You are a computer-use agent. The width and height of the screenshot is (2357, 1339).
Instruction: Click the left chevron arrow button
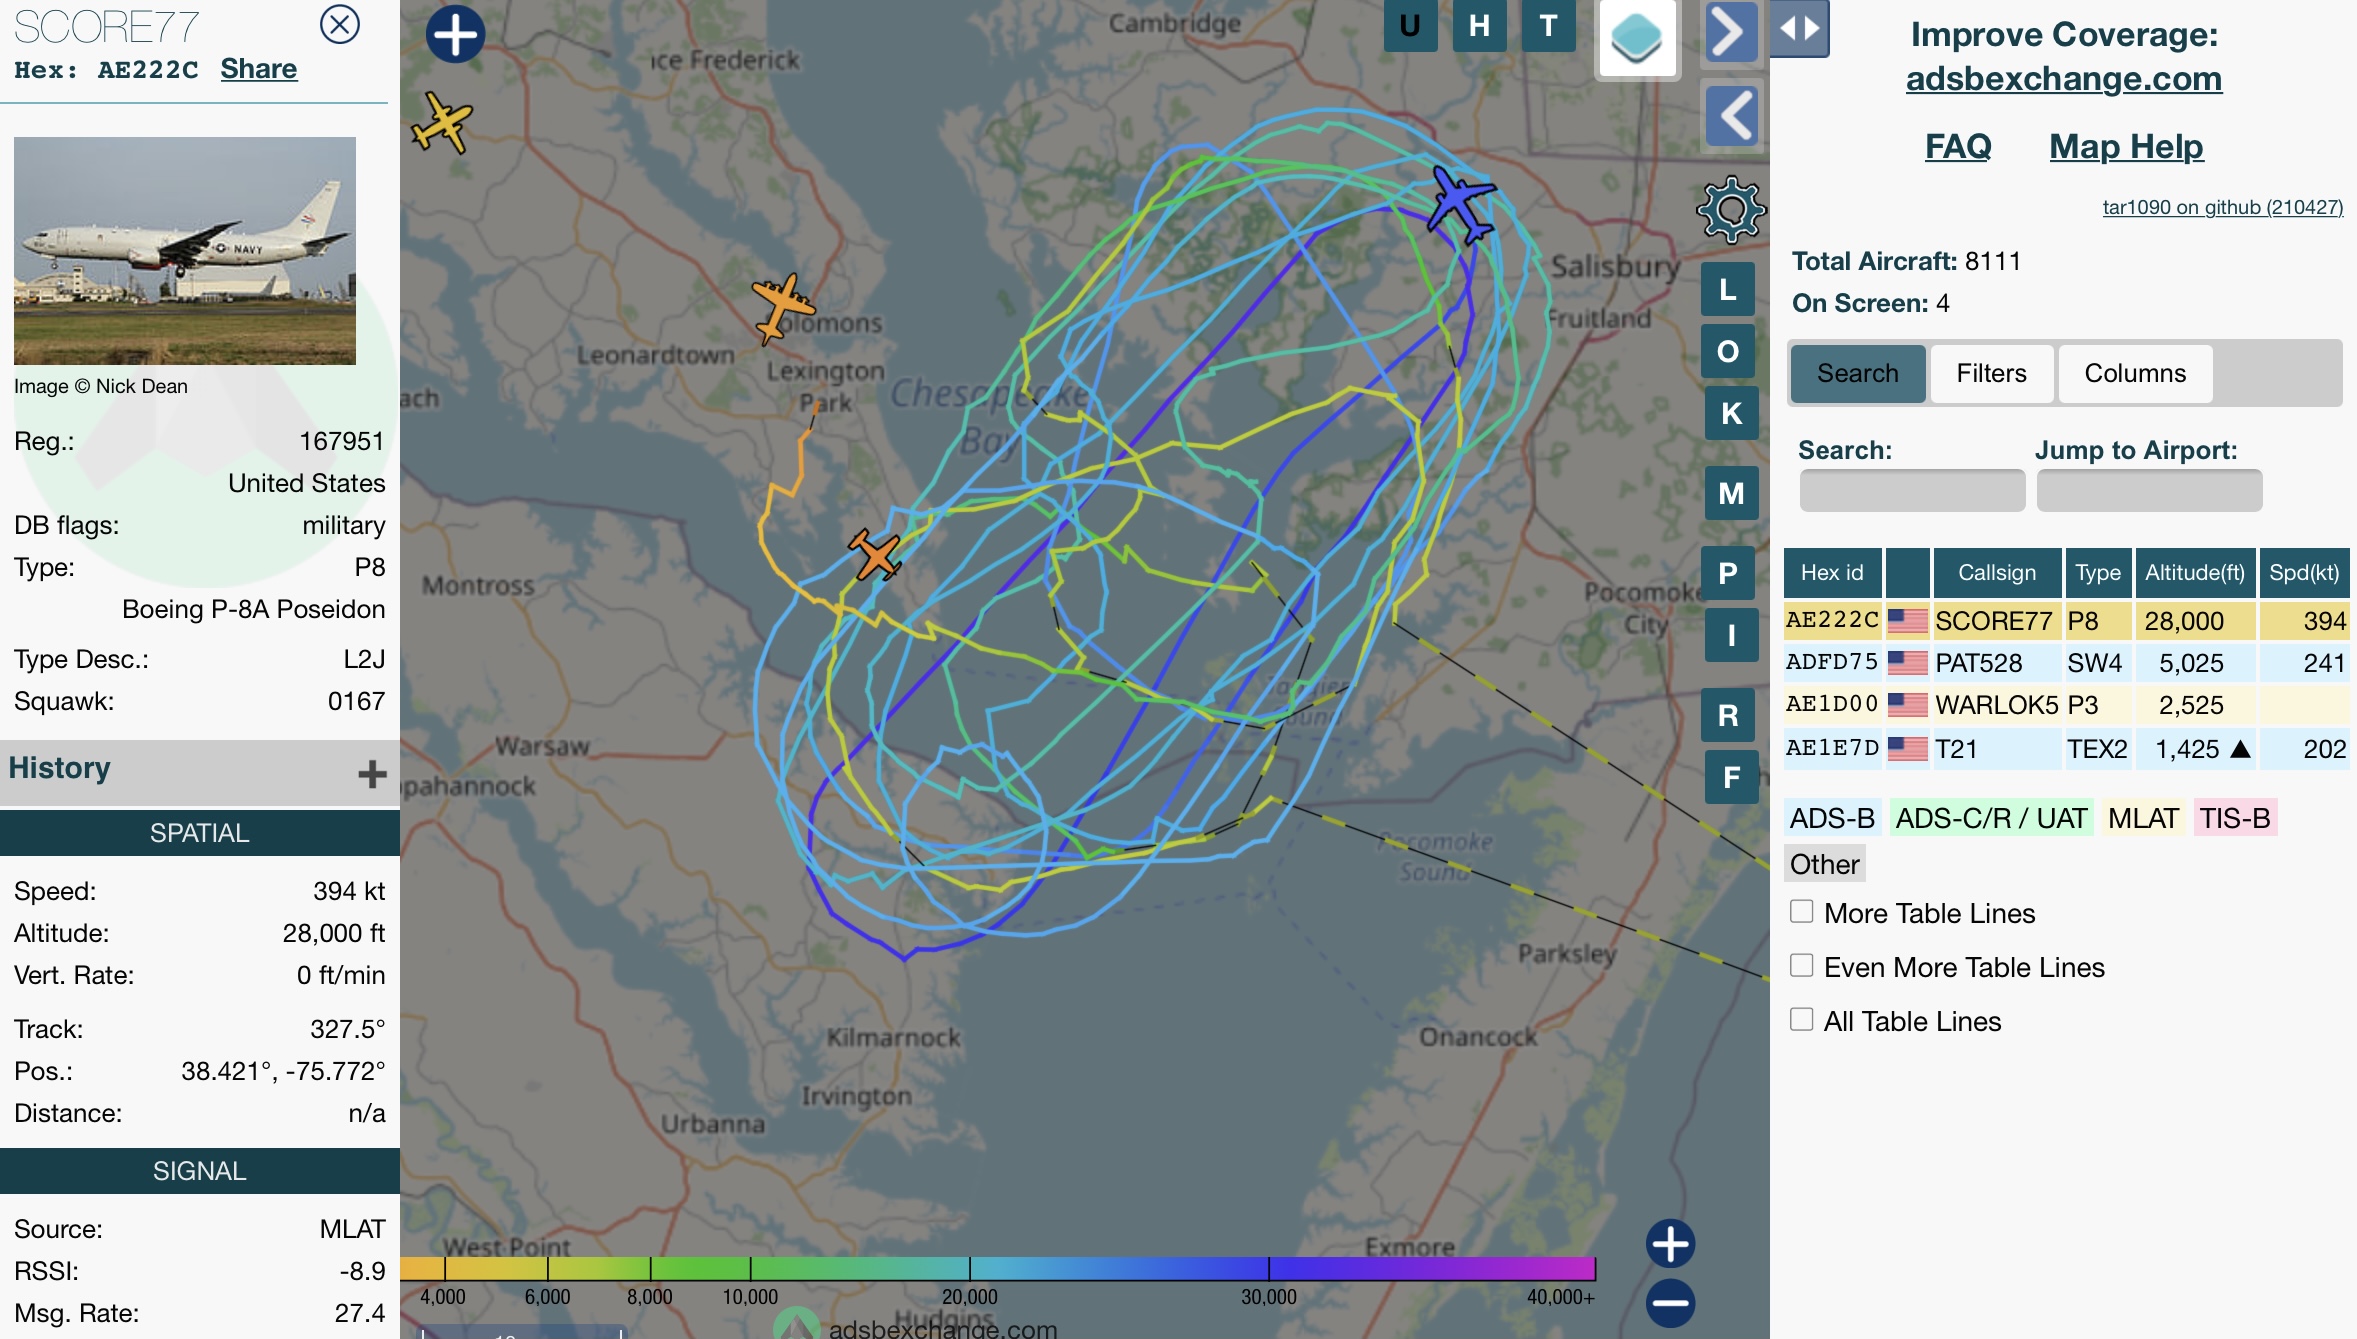(1732, 115)
